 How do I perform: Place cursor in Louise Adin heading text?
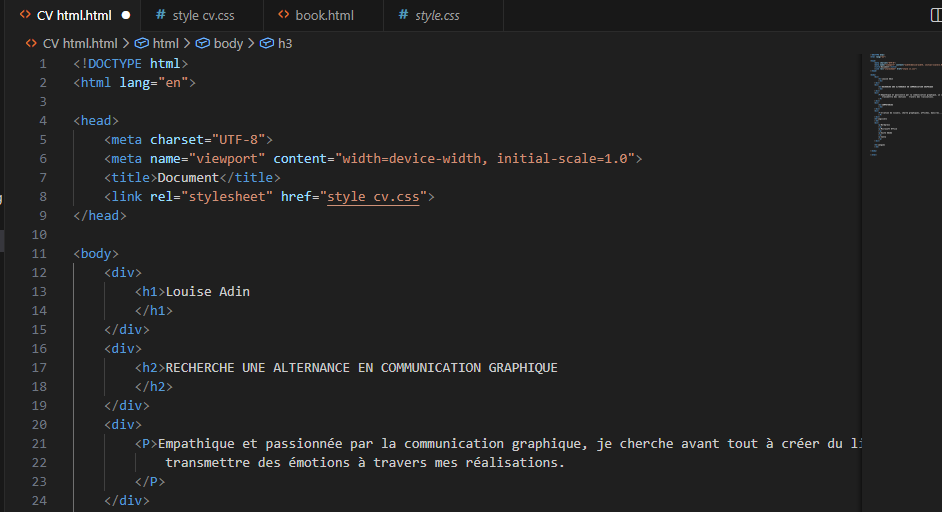point(207,292)
